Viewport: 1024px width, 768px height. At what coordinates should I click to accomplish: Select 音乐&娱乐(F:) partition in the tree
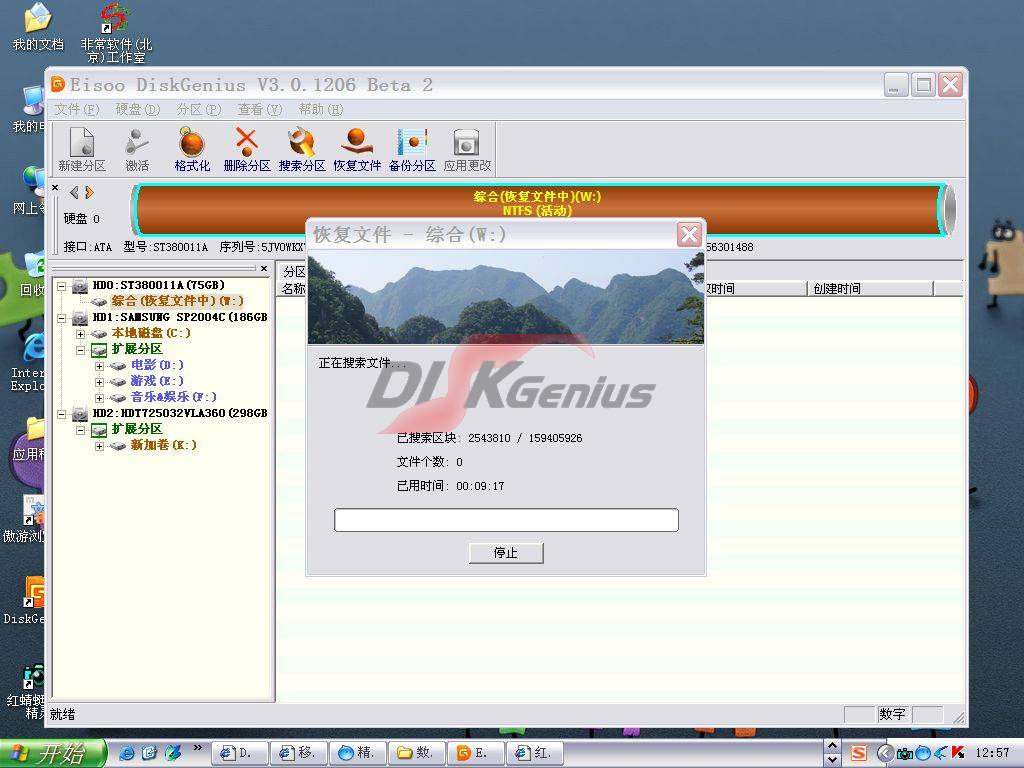point(173,397)
